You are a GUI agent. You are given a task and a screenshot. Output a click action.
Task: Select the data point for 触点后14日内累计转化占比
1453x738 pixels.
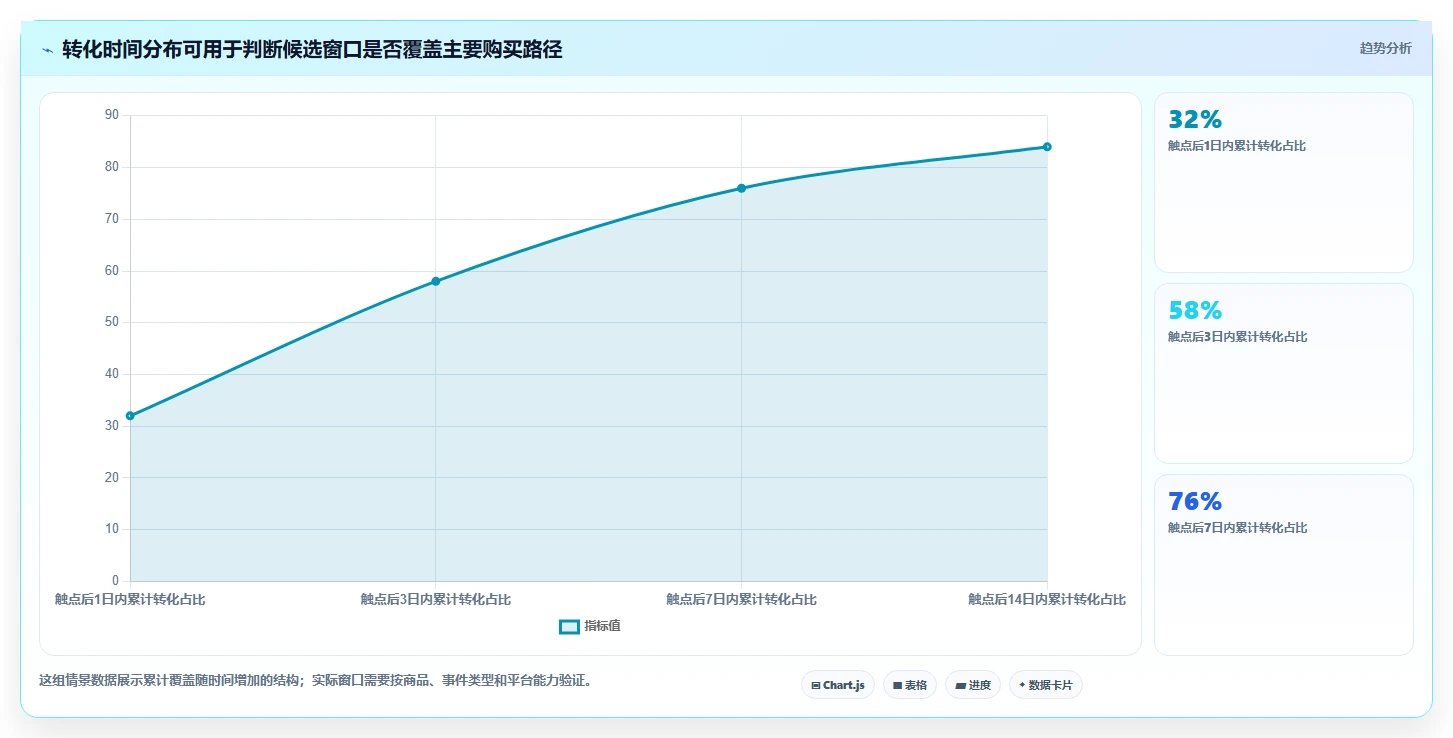[x=1047, y=147]
